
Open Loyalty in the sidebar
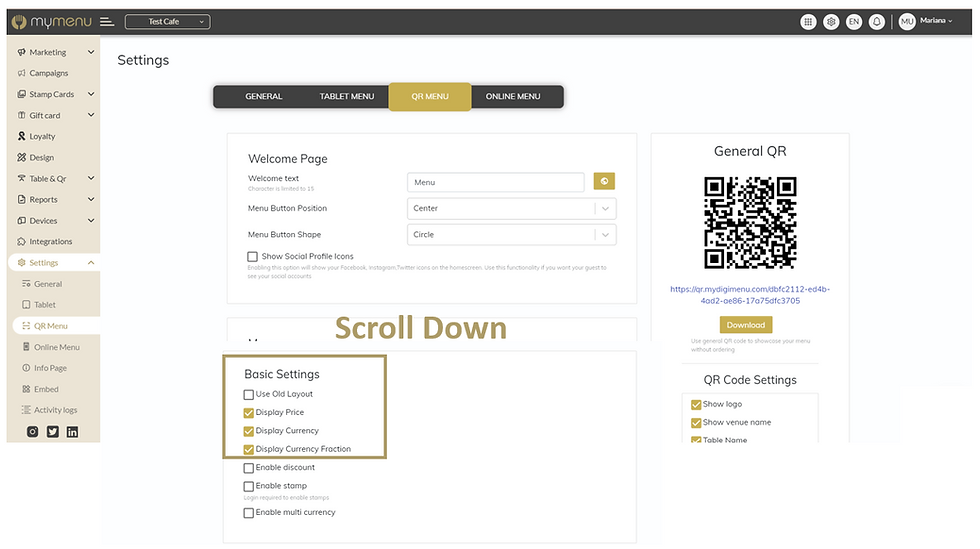(x=42, y=136)
